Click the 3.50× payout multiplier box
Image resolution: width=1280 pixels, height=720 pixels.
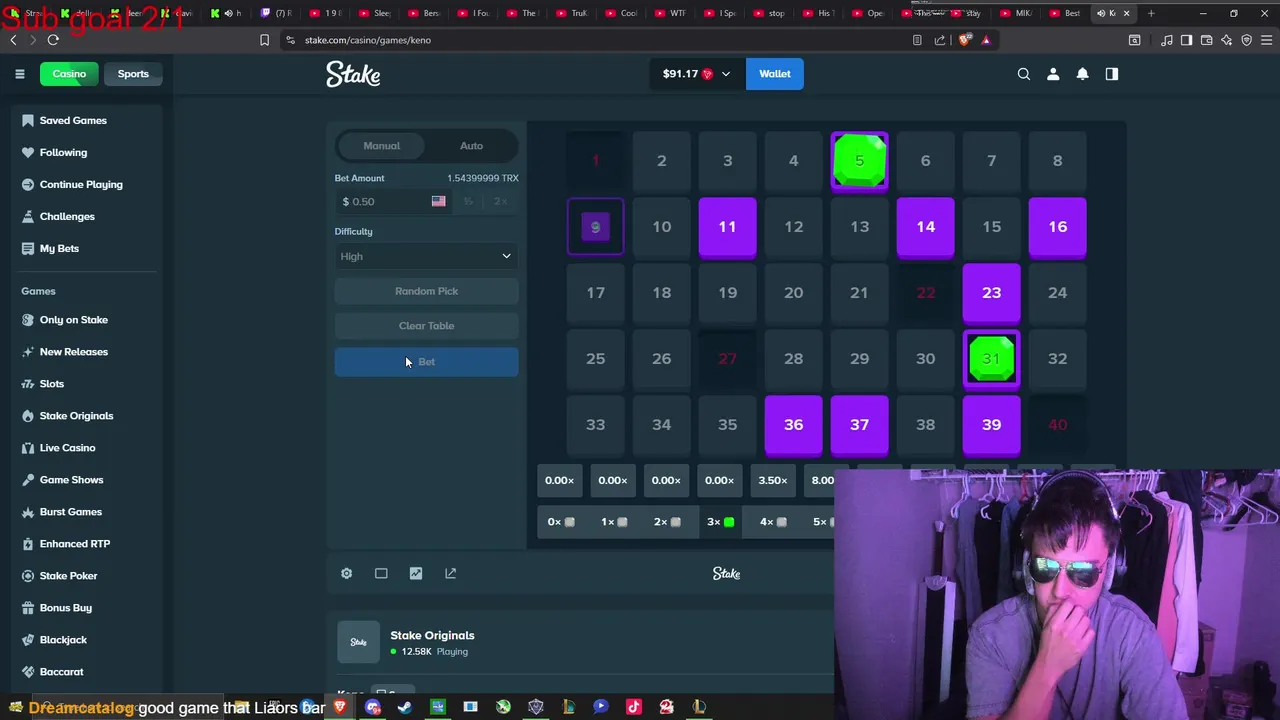pyautogui.click(x=773, y=480)
